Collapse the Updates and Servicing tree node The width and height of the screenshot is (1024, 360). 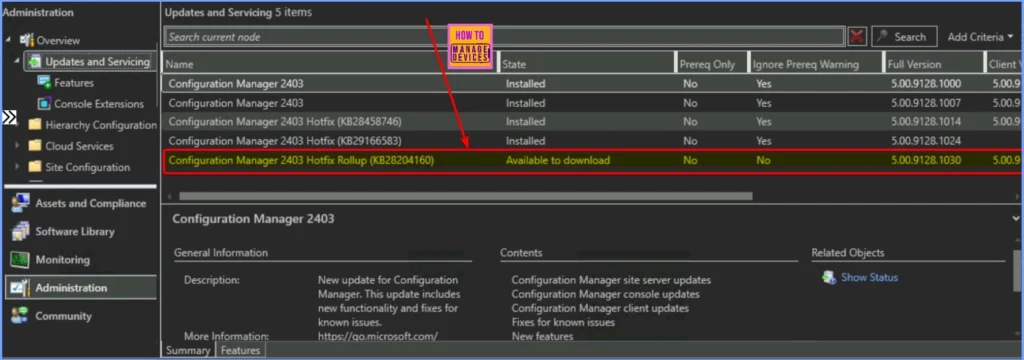16,61
